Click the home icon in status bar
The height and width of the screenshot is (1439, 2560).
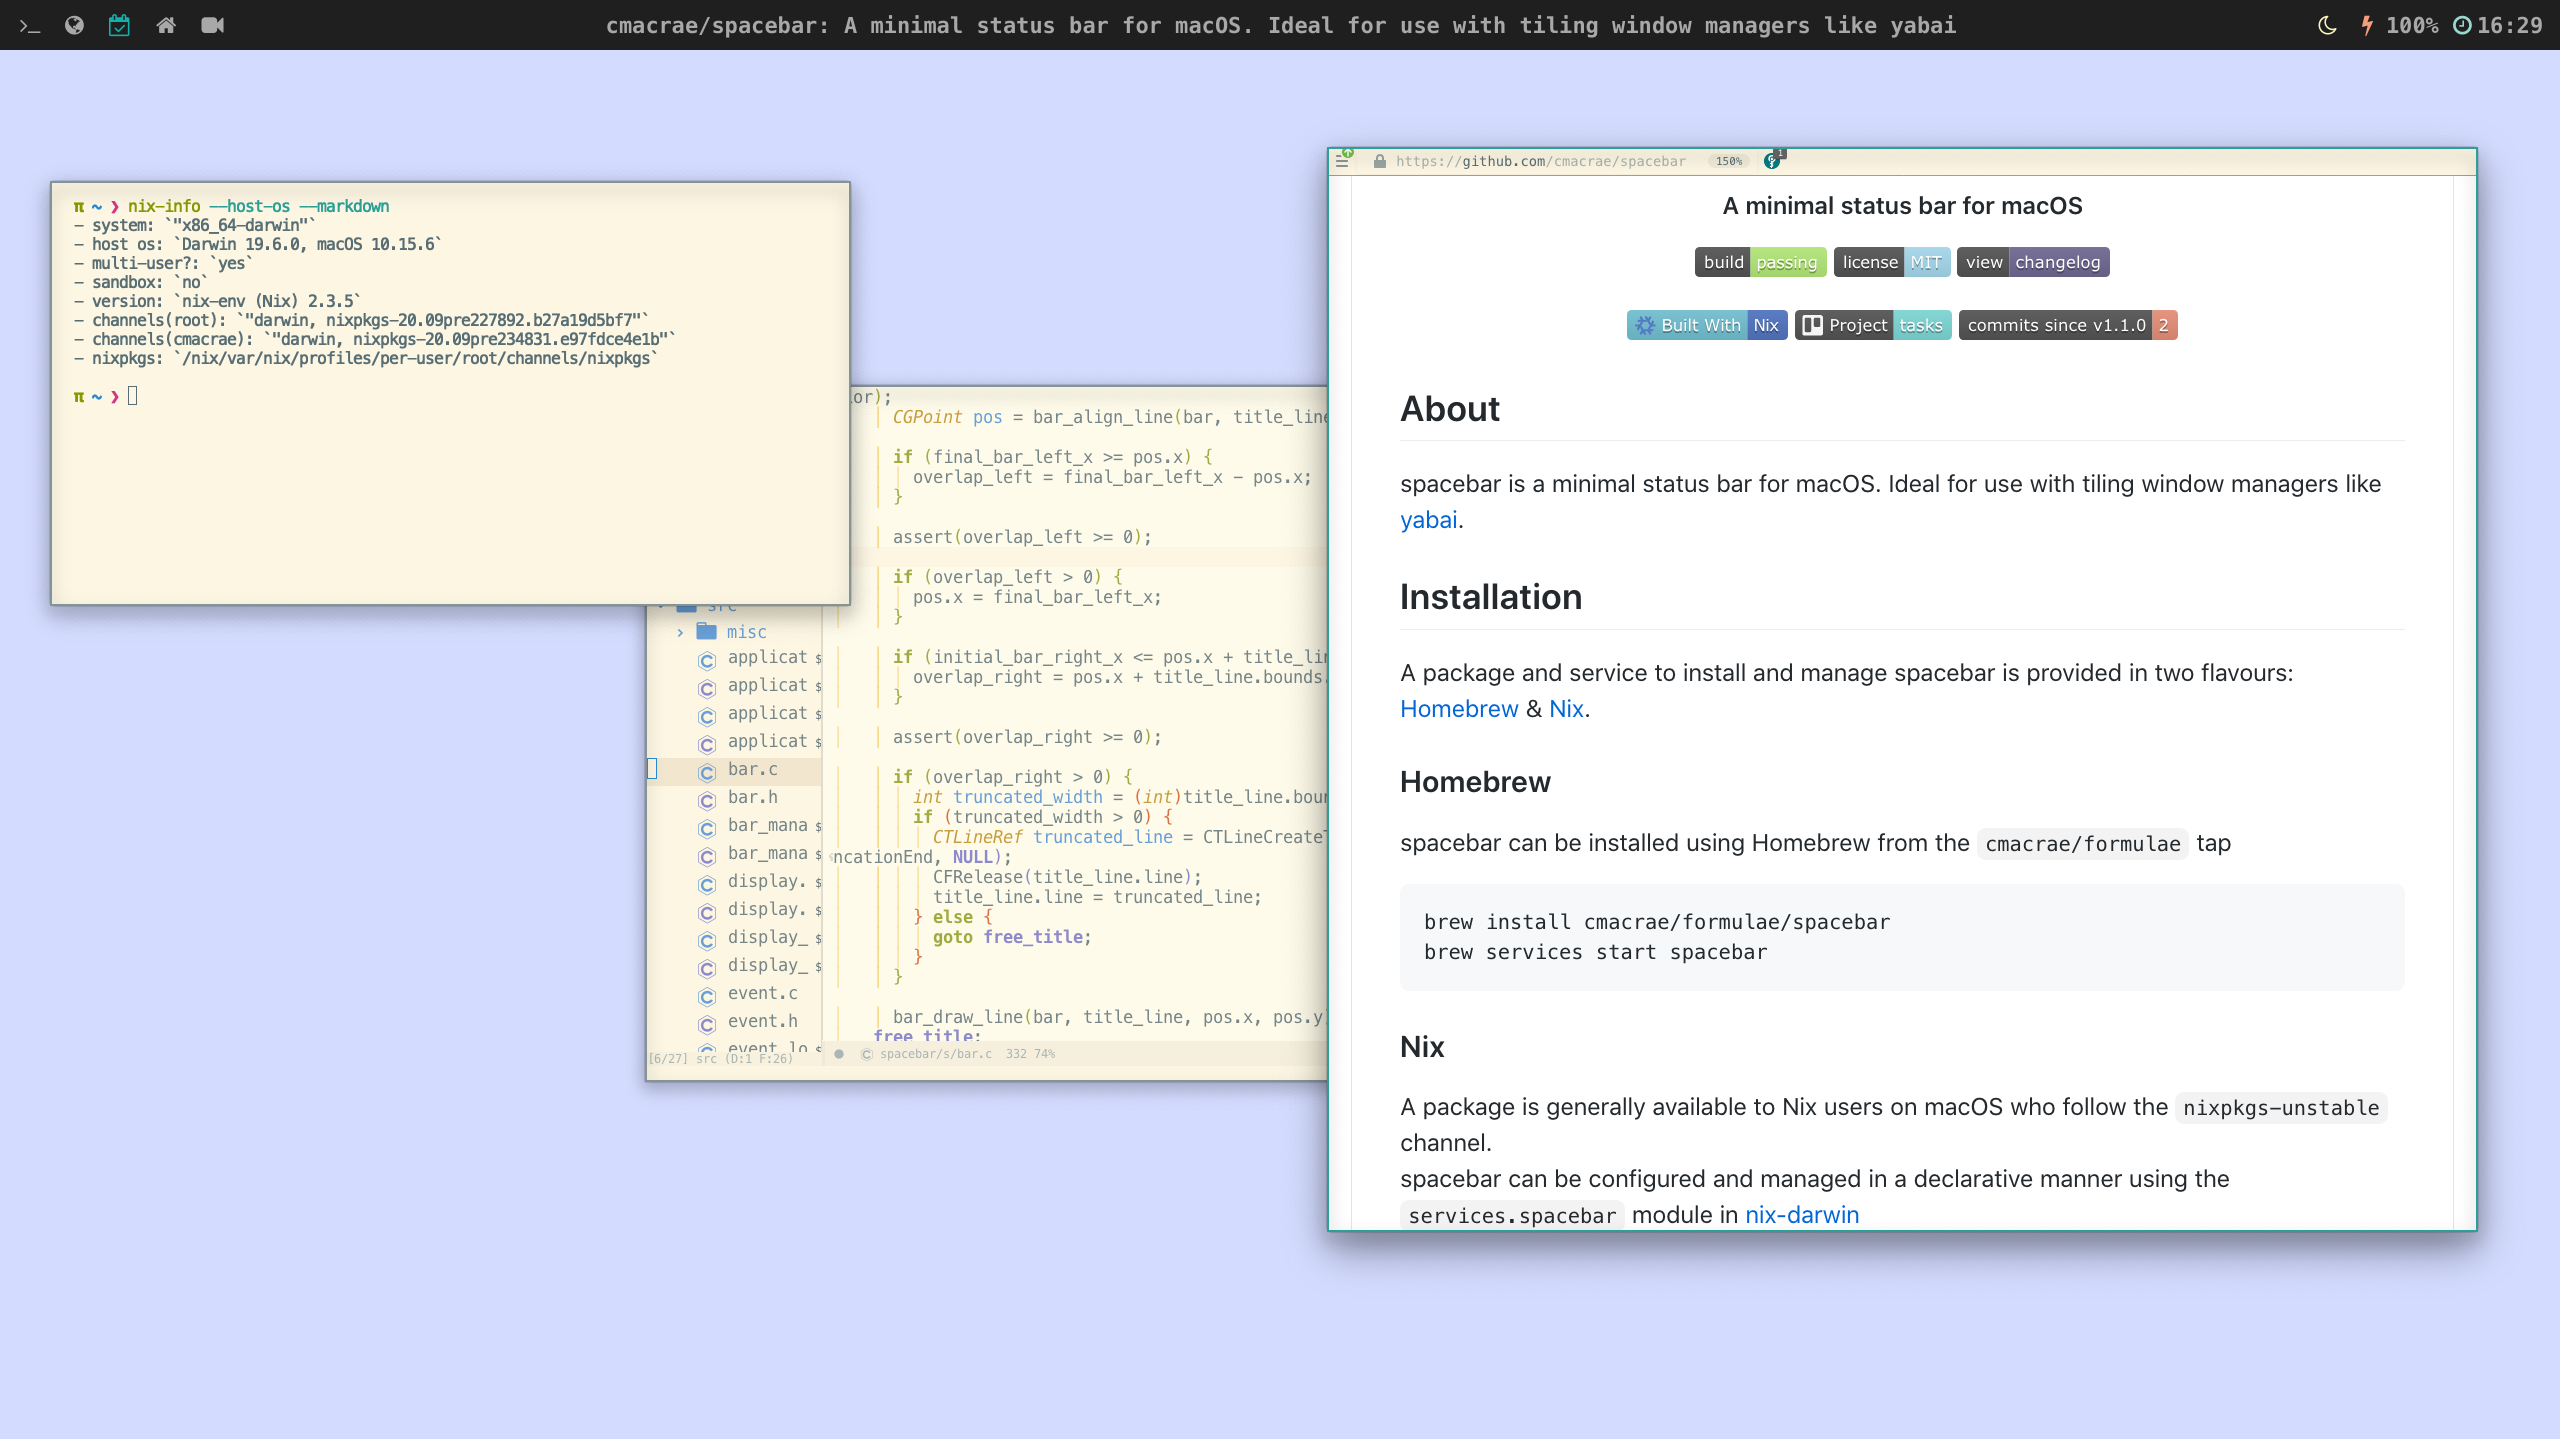pos(166,25)
